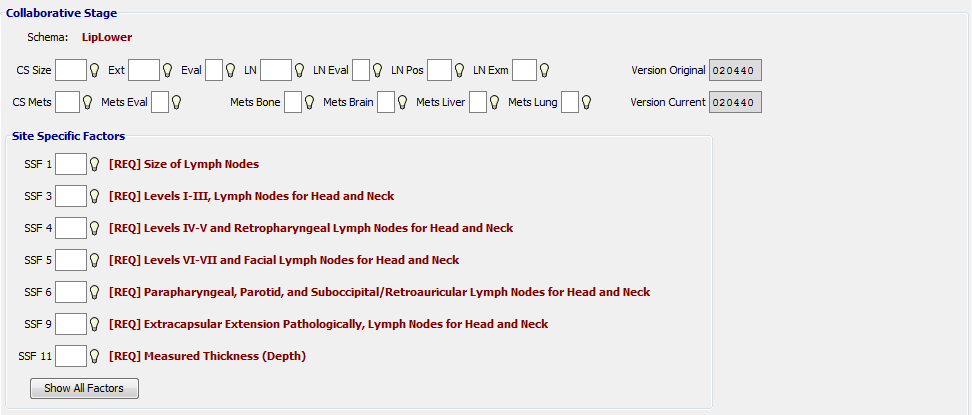Viewport: 972px width, 415px height.
Task: Open lightbulb lookup for CS Mets
Action: pyautogui.click(x=88, y=102)
